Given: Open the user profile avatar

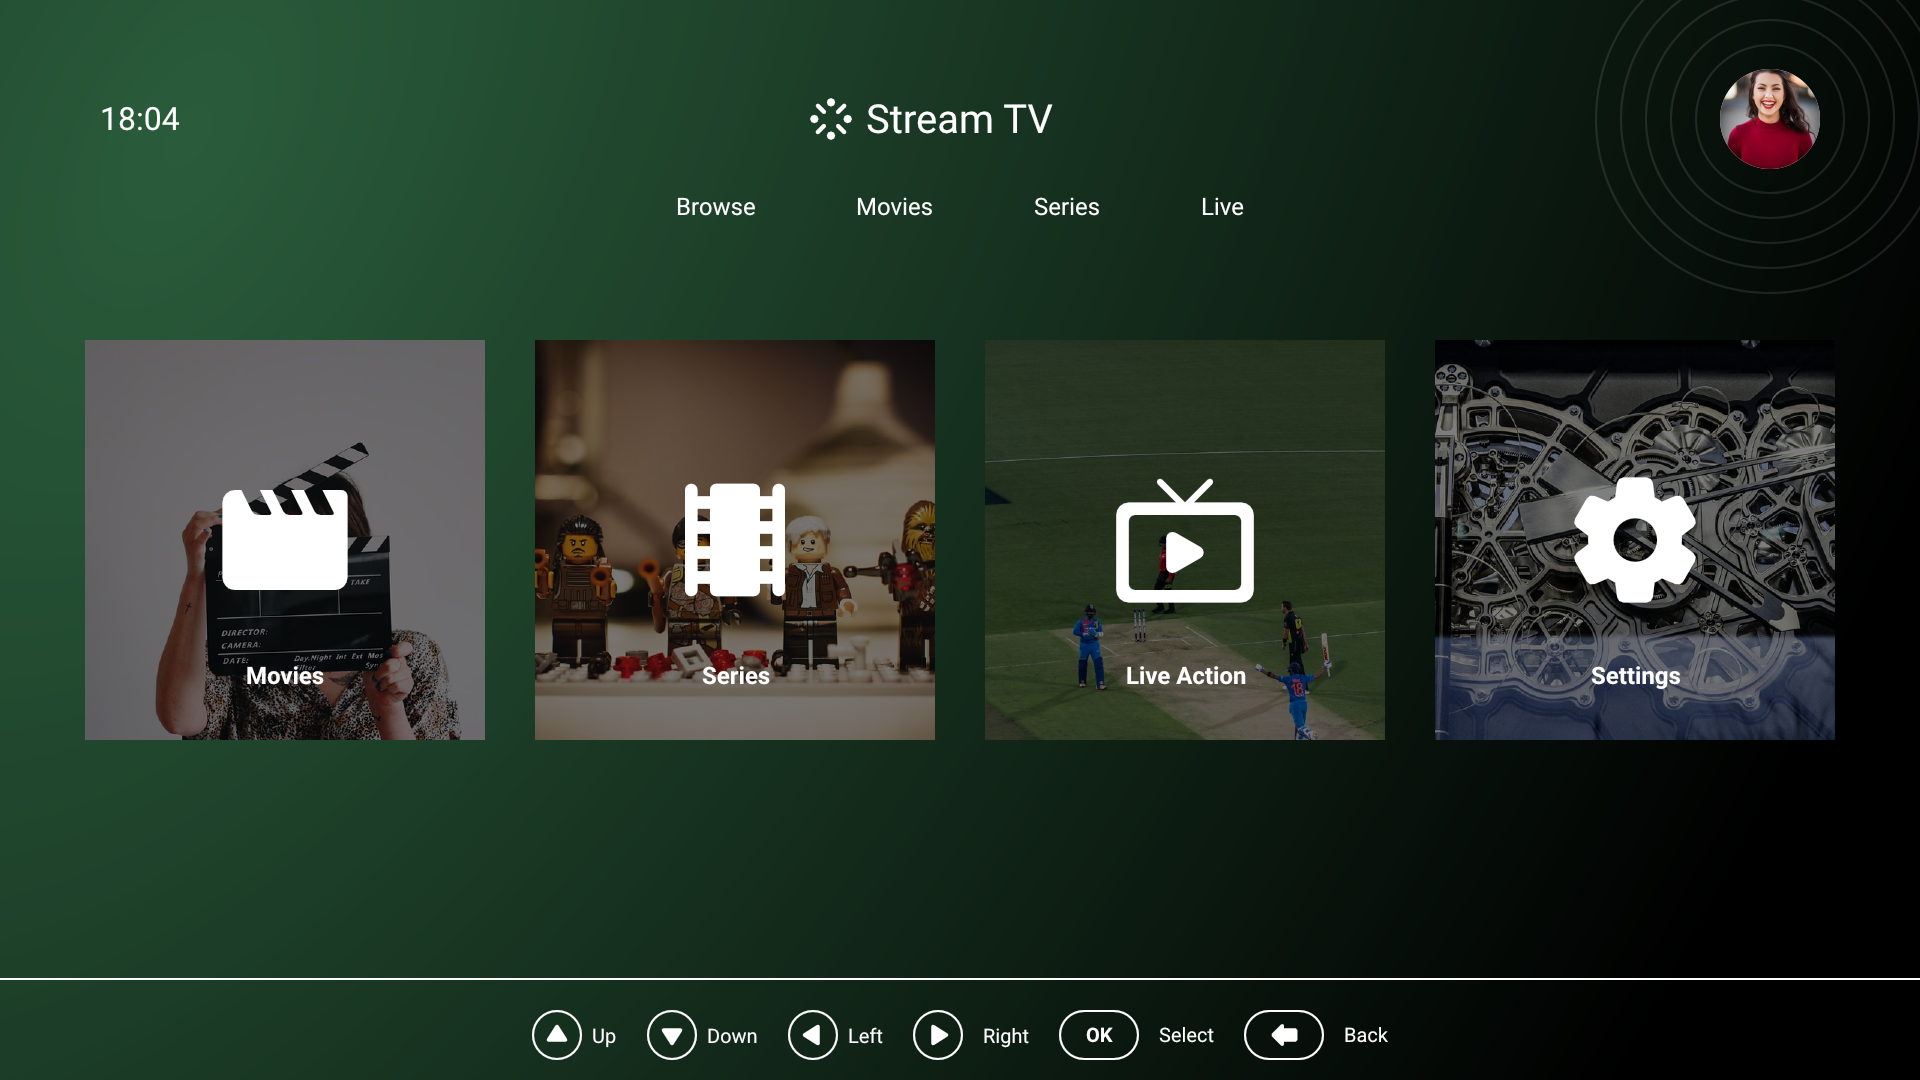Looking at the screenshot, I should [1769, 119].
